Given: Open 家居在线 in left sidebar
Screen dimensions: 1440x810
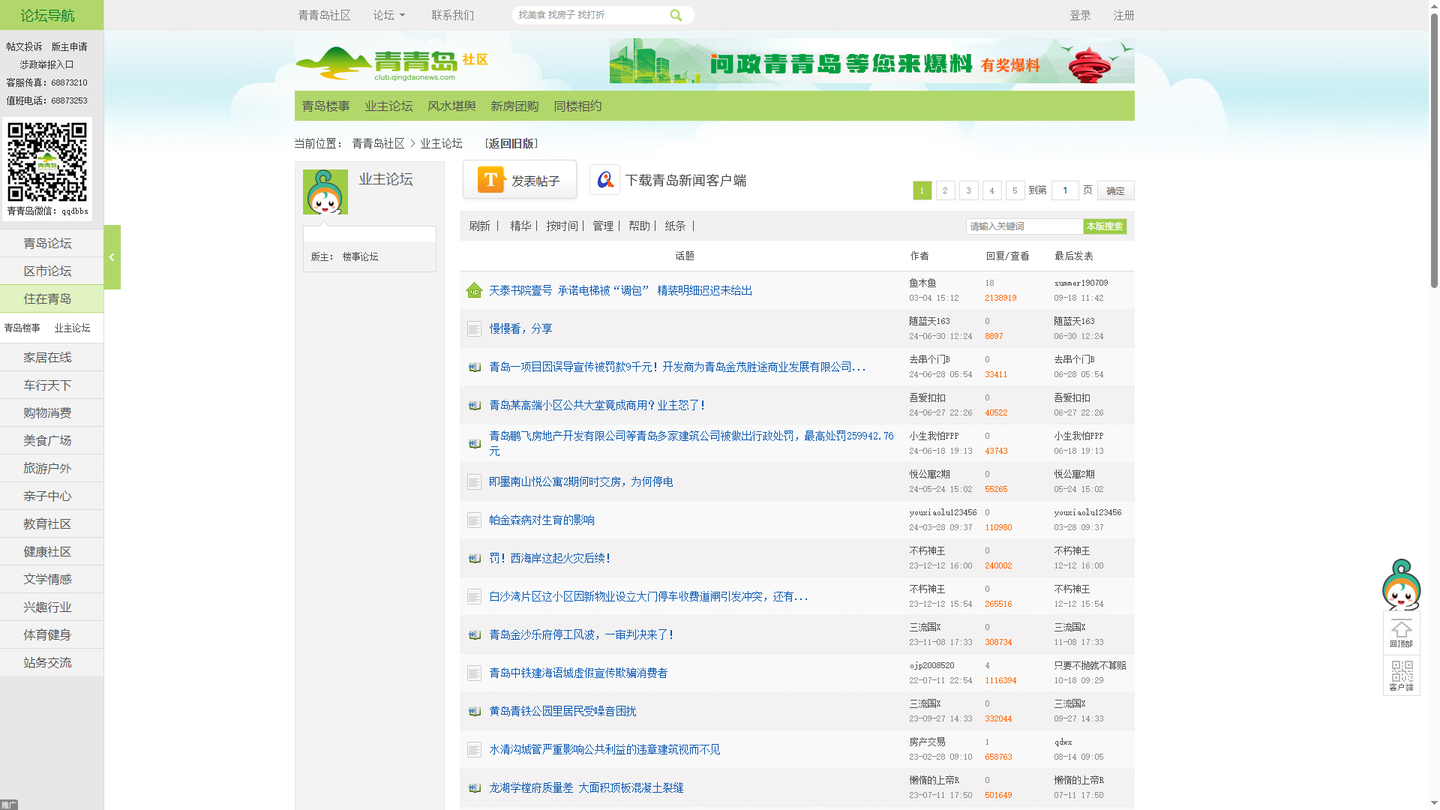Looking at the screenshot, I should [x=48, y=357].
